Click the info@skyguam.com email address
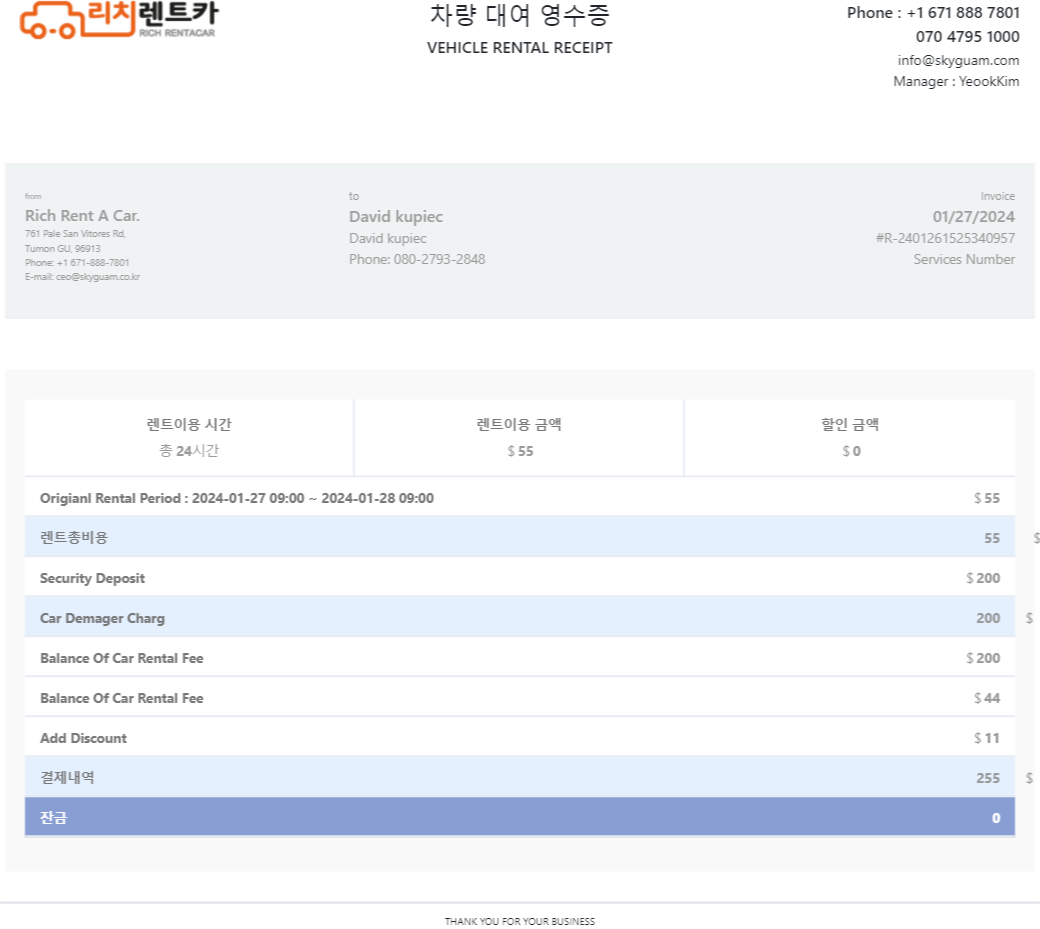 click(958, 60)
